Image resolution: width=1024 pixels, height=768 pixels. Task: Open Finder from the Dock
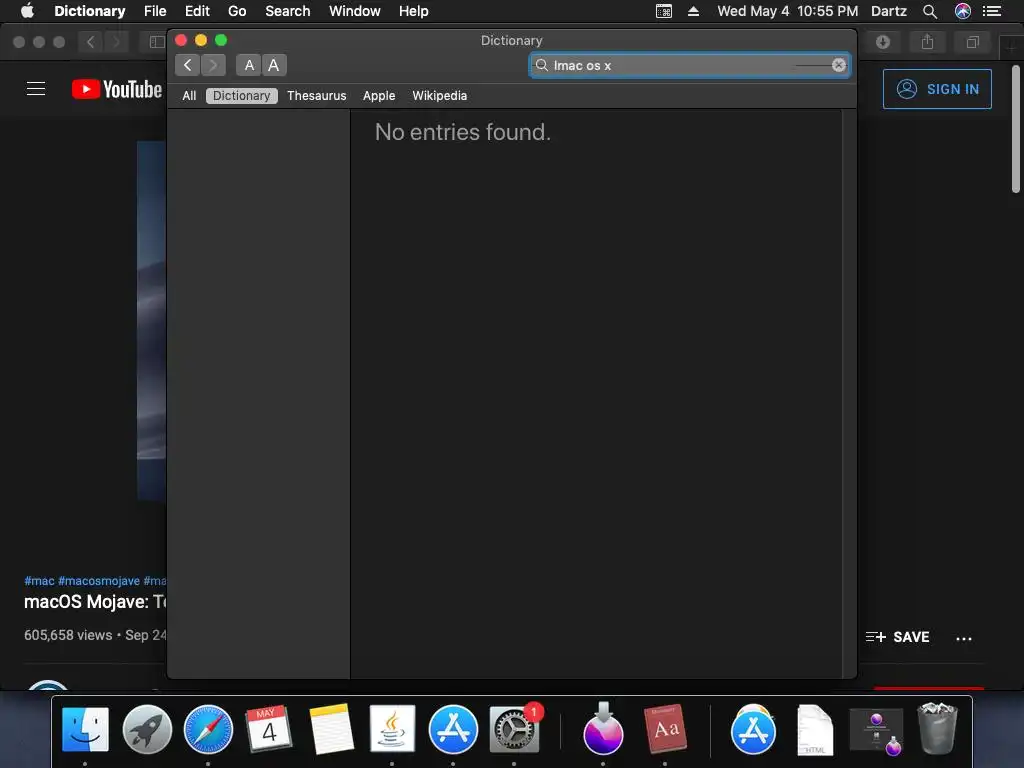pyautogui.click(x=86, y=729)
